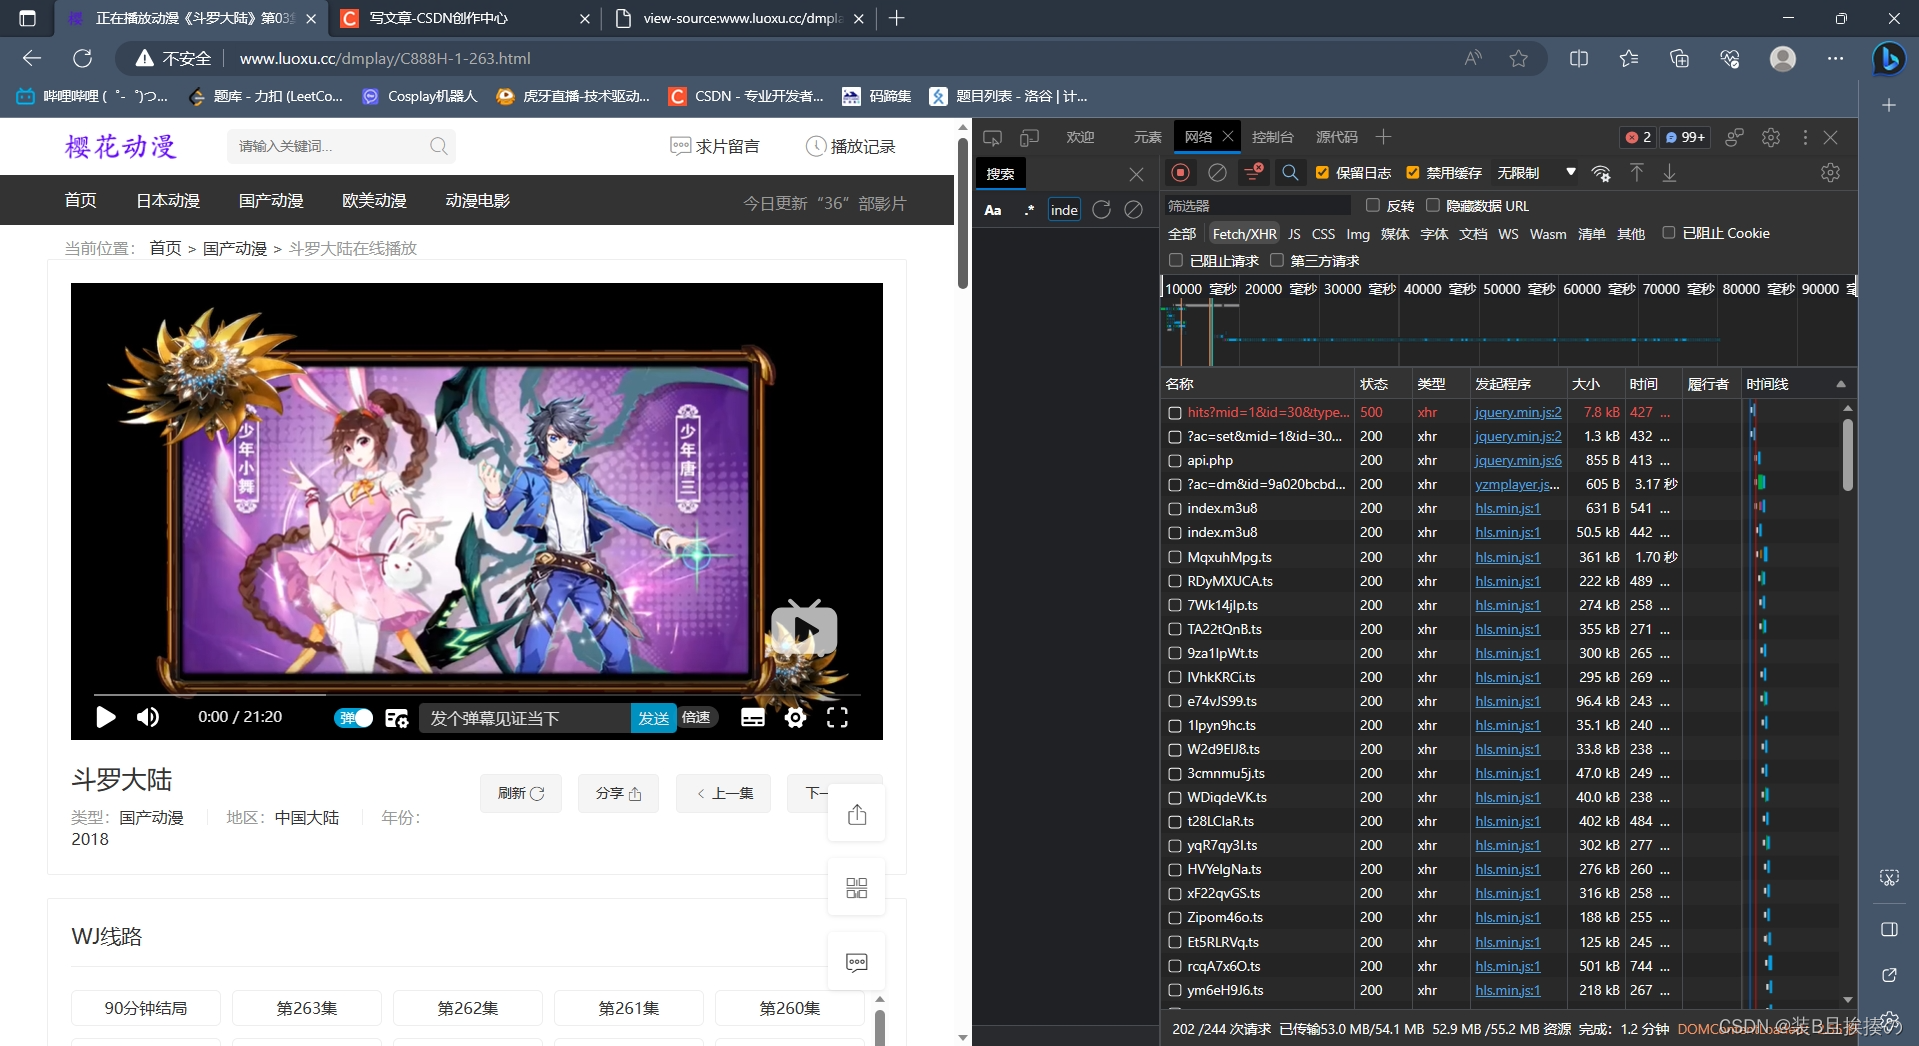Viewport: 1919px width, 1046px height.
Task: Send danmaku with 发送 button
Action: (x=653, y=718)
